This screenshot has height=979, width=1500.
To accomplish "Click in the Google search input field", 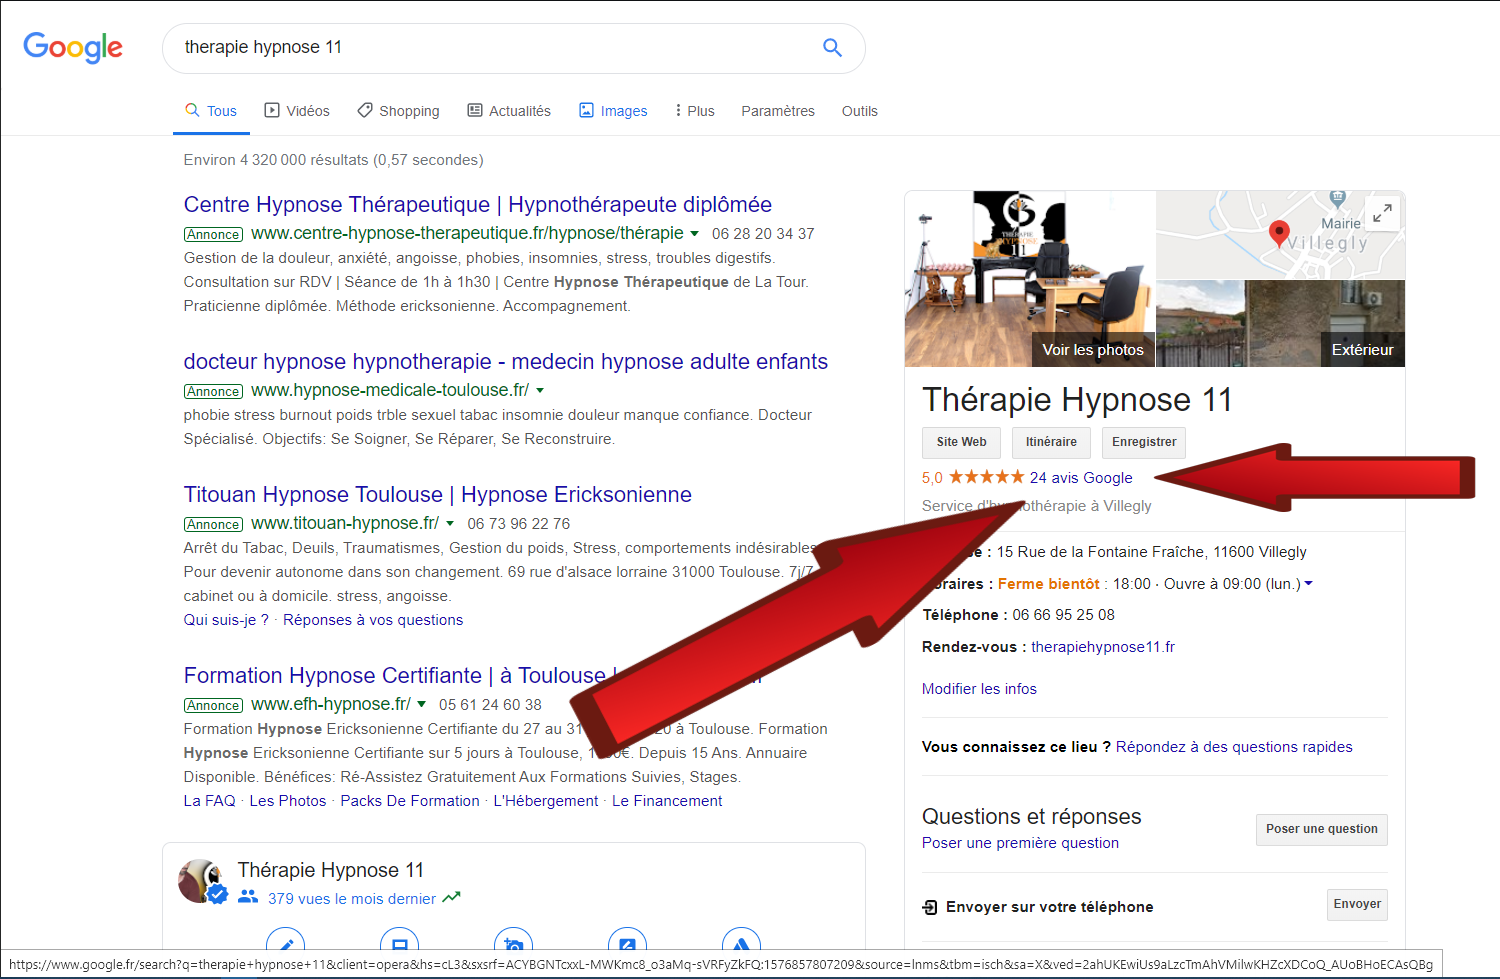I will click(x=490, y=47).
